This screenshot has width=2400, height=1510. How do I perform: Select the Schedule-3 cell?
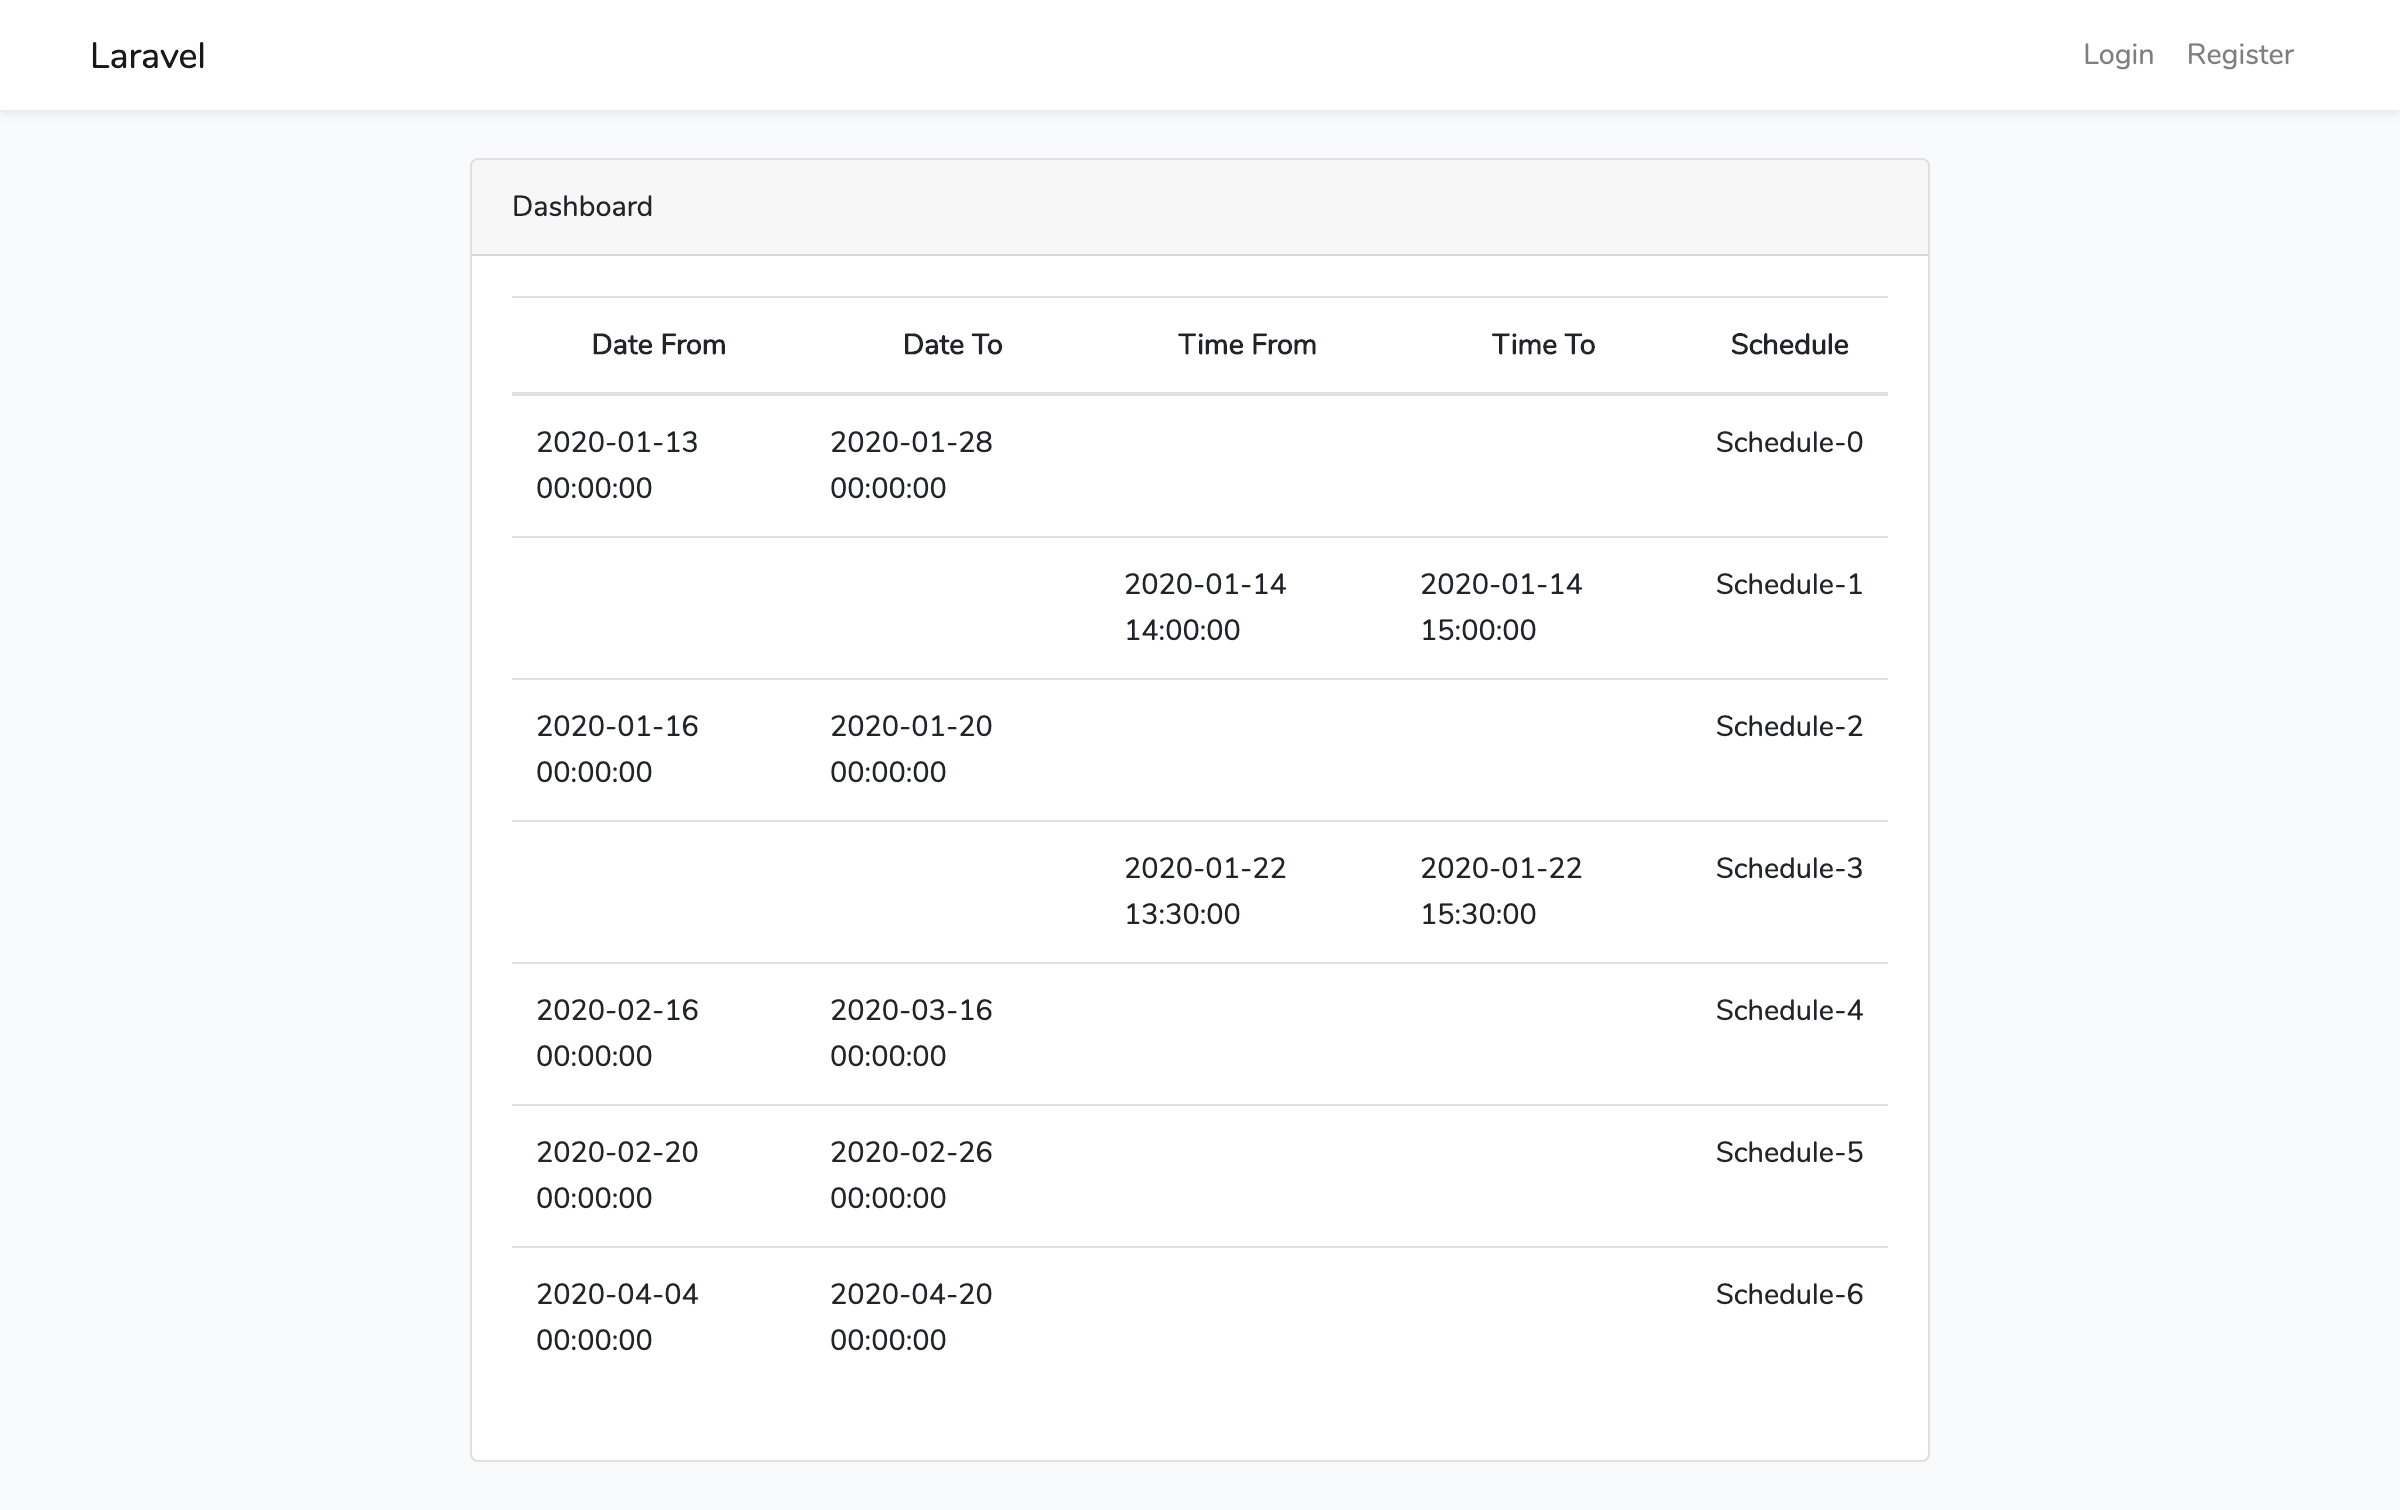(1788, 869)
